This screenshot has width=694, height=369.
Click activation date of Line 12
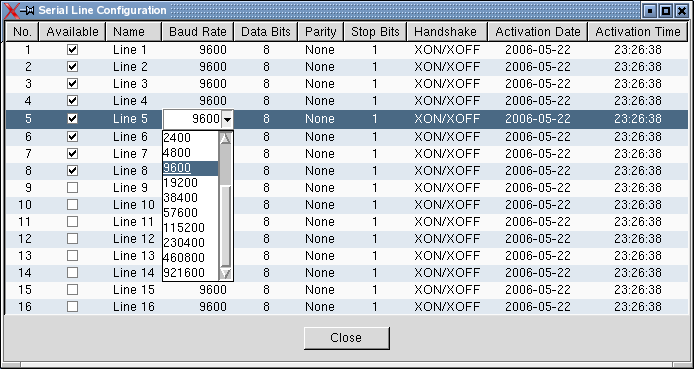click(538, 238)
